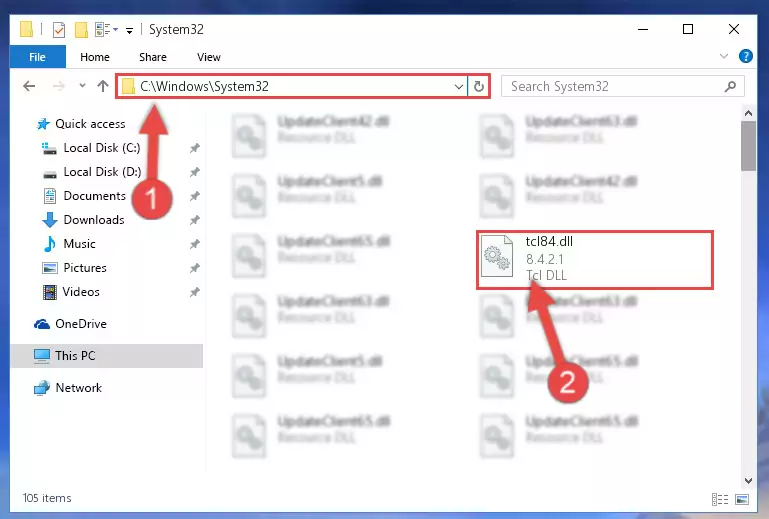Go up one folder level
The width and height of the screenshot is (769, 519).
103,86
